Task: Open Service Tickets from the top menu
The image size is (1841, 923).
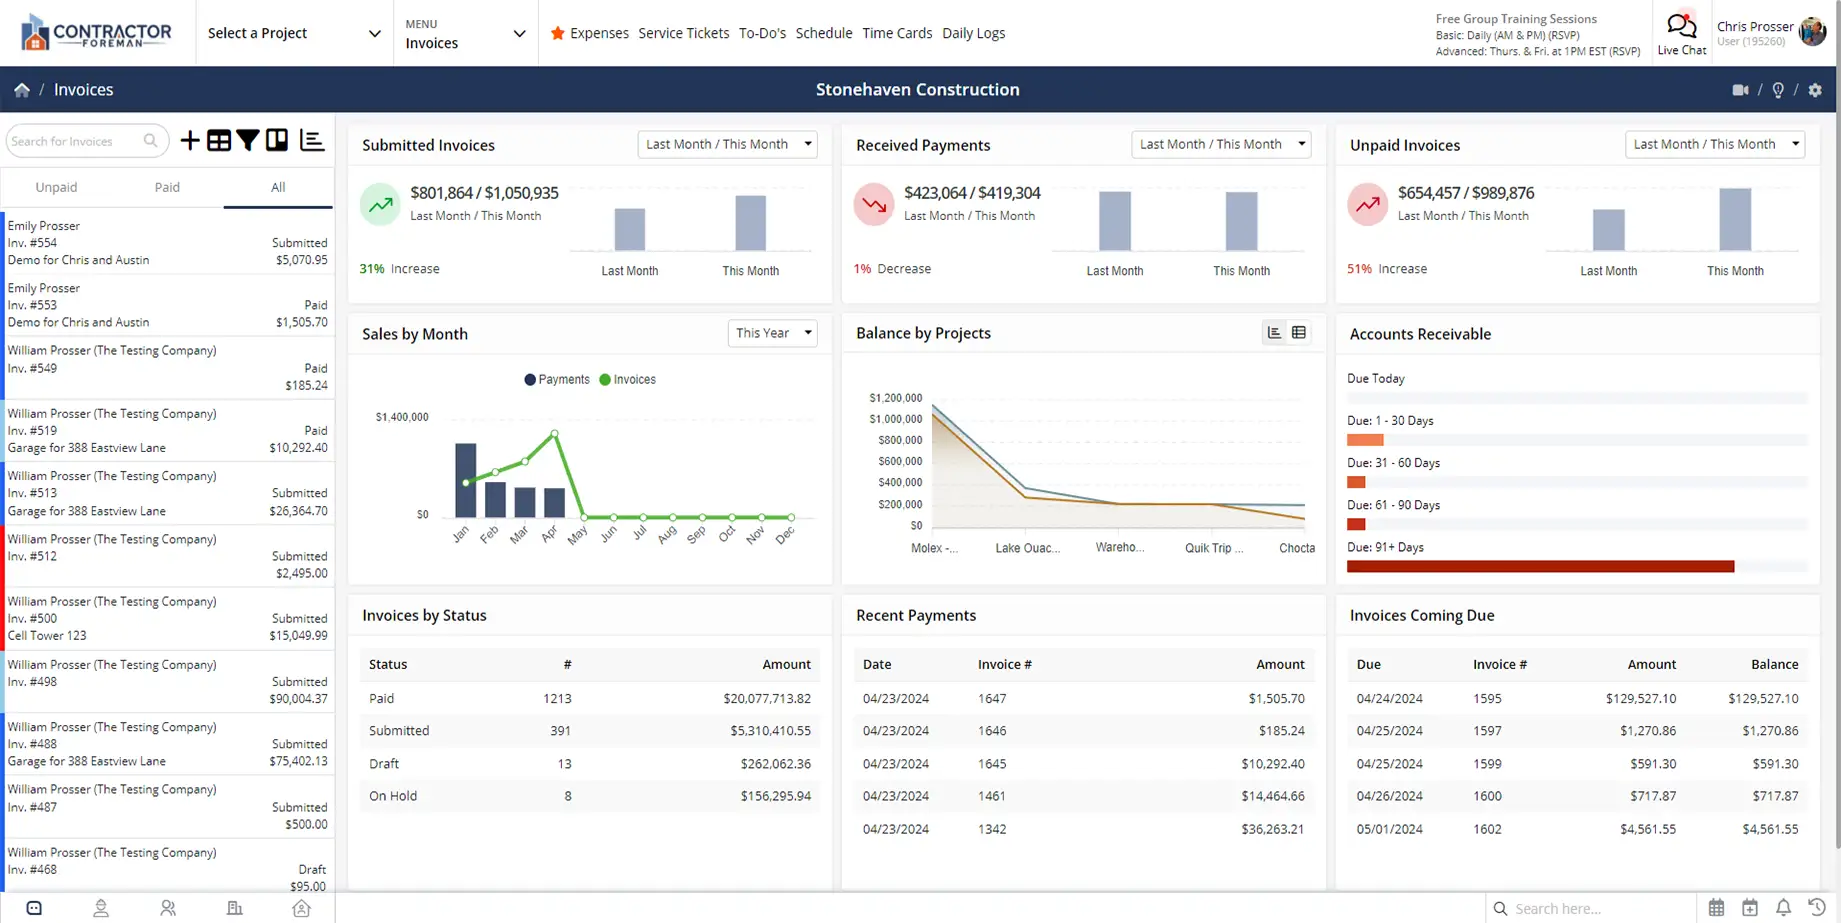Action: pos(684,33)
